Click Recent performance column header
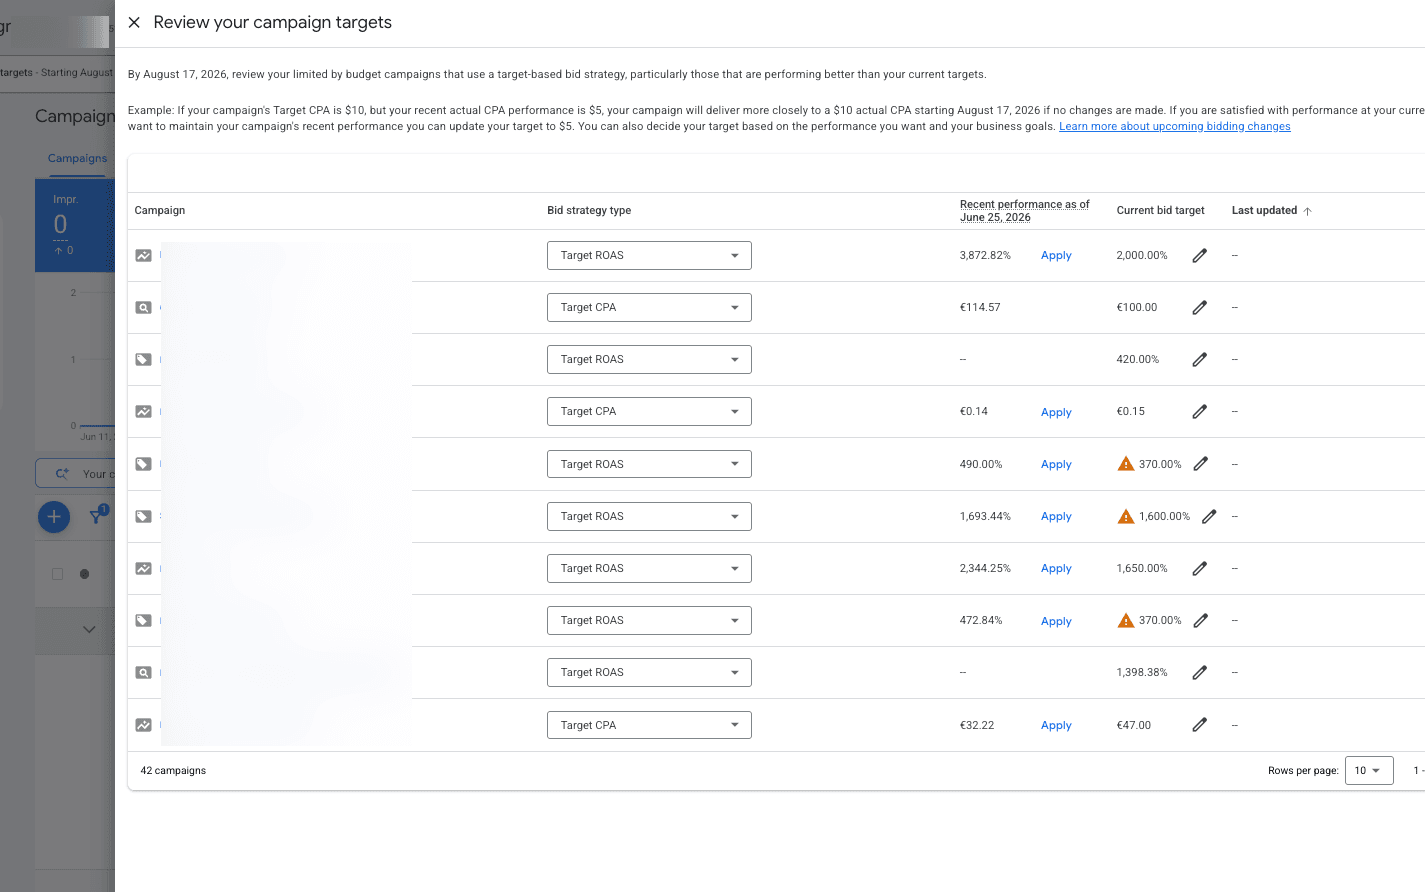The image size is (1425, 892). [x=1024, y=211]
